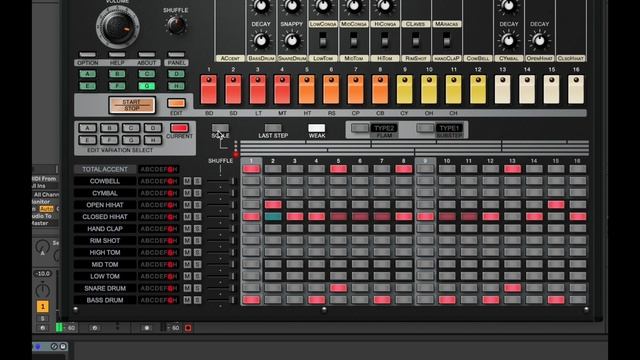Image resolution: width=640 pixels, height=360 pixels.
Task: Choose Edit Variation Select D
Action: click(x=153, y=128)
